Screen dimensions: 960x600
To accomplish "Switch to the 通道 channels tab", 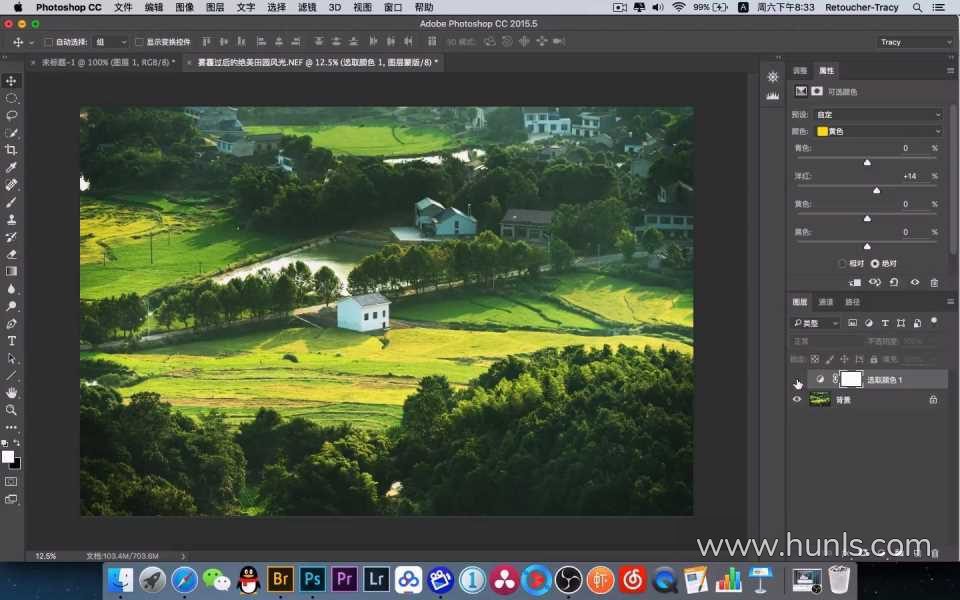I will tap(826, 302).
